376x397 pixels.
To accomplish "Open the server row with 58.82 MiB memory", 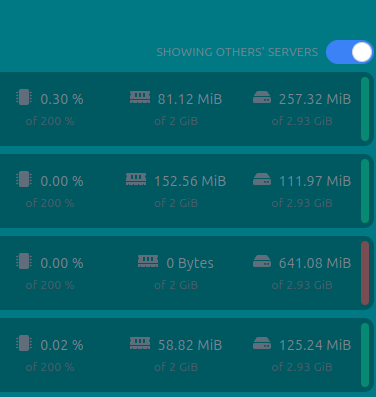I will pos(187,355).
